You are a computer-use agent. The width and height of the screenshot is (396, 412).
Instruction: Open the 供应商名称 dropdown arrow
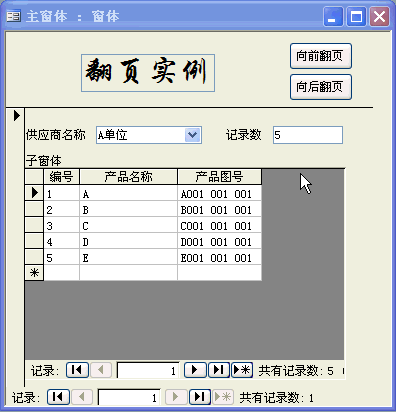click(193, 135)
